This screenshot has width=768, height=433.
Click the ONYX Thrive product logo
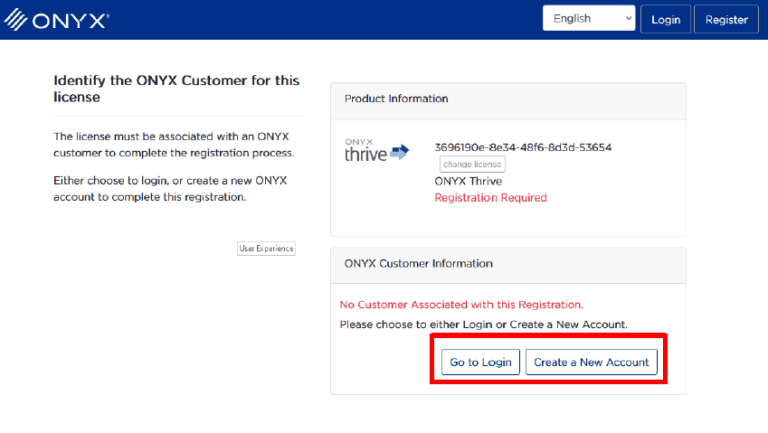(x=366, y=152)
